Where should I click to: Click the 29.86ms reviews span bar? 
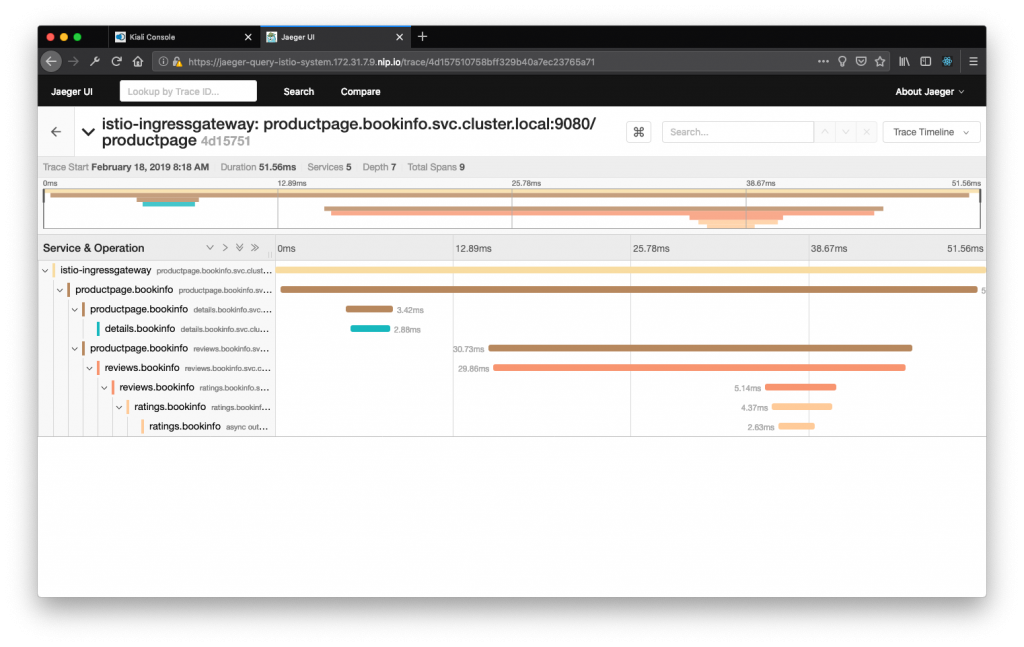pos(699,368)
